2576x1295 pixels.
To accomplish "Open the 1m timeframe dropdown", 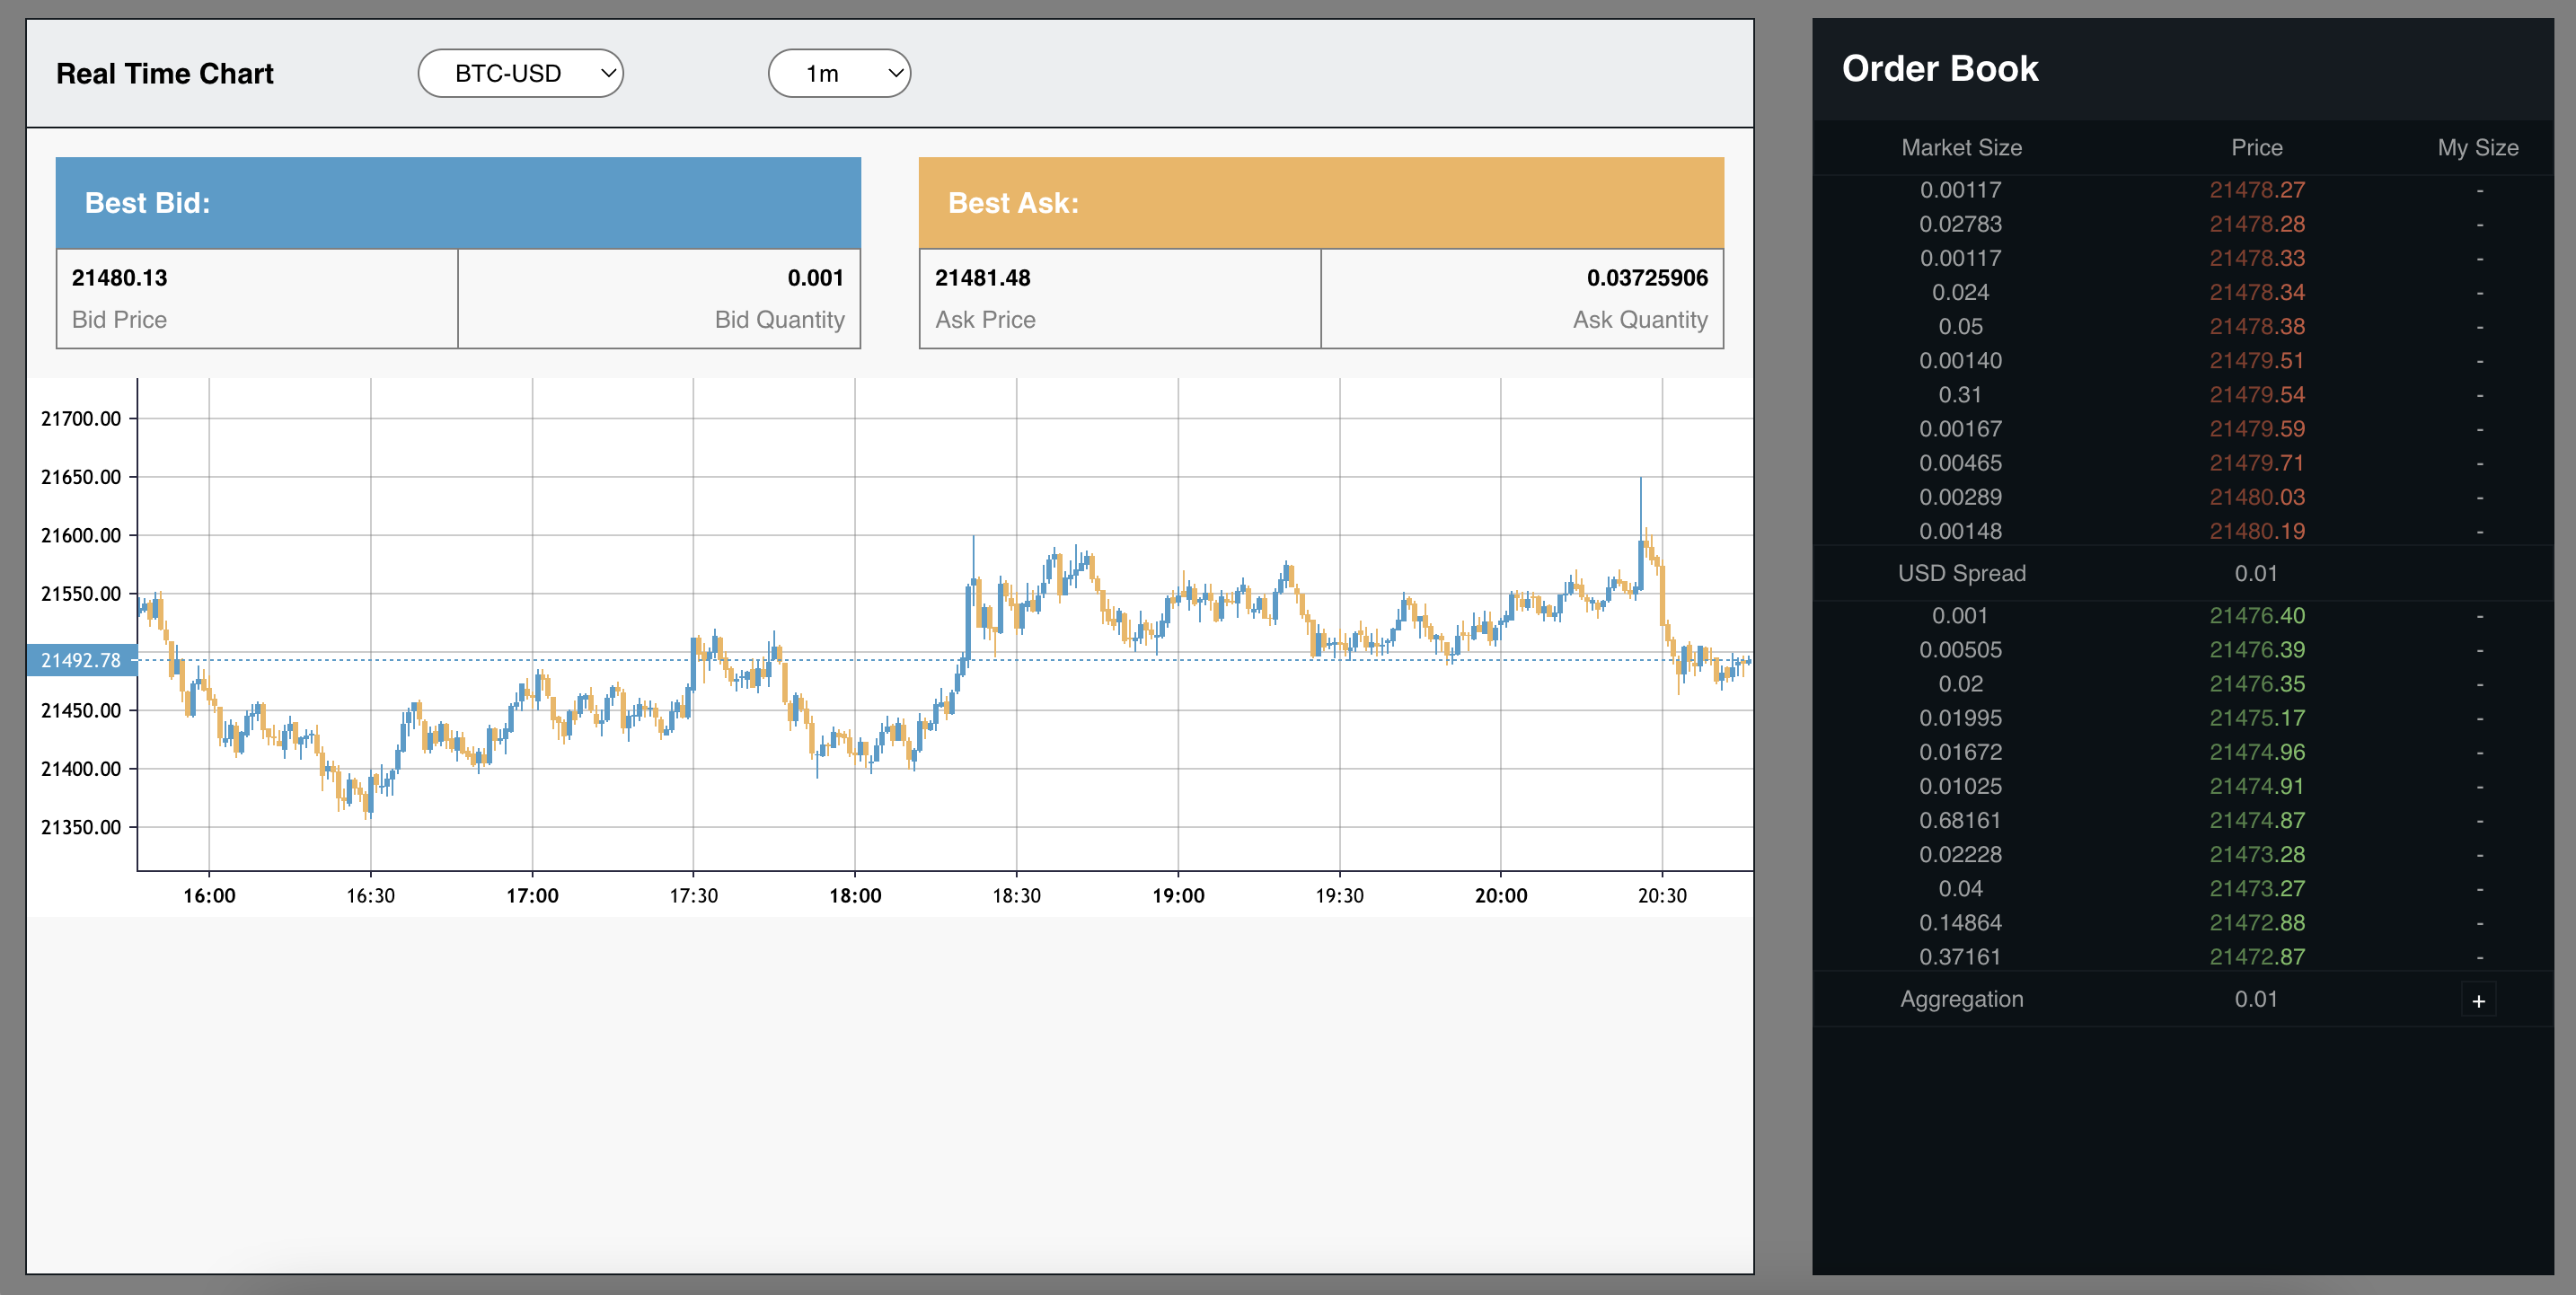I will [839, 72].
